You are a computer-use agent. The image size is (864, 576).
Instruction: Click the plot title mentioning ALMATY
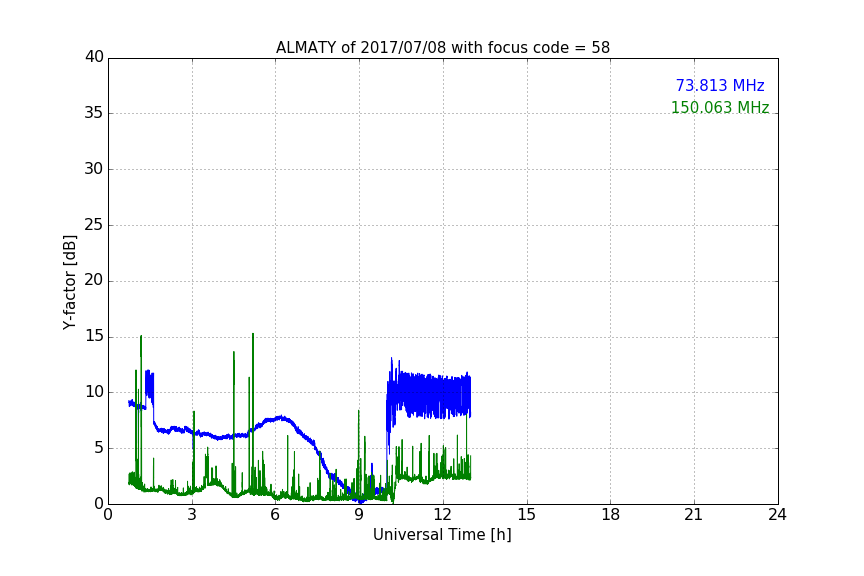pyautogui.click(x=442, y=47)
